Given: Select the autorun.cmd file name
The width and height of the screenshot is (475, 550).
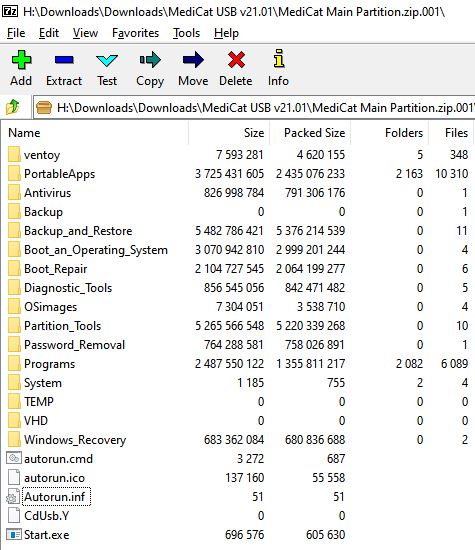Looking at the screenshot, I should [x=59, y=458].
